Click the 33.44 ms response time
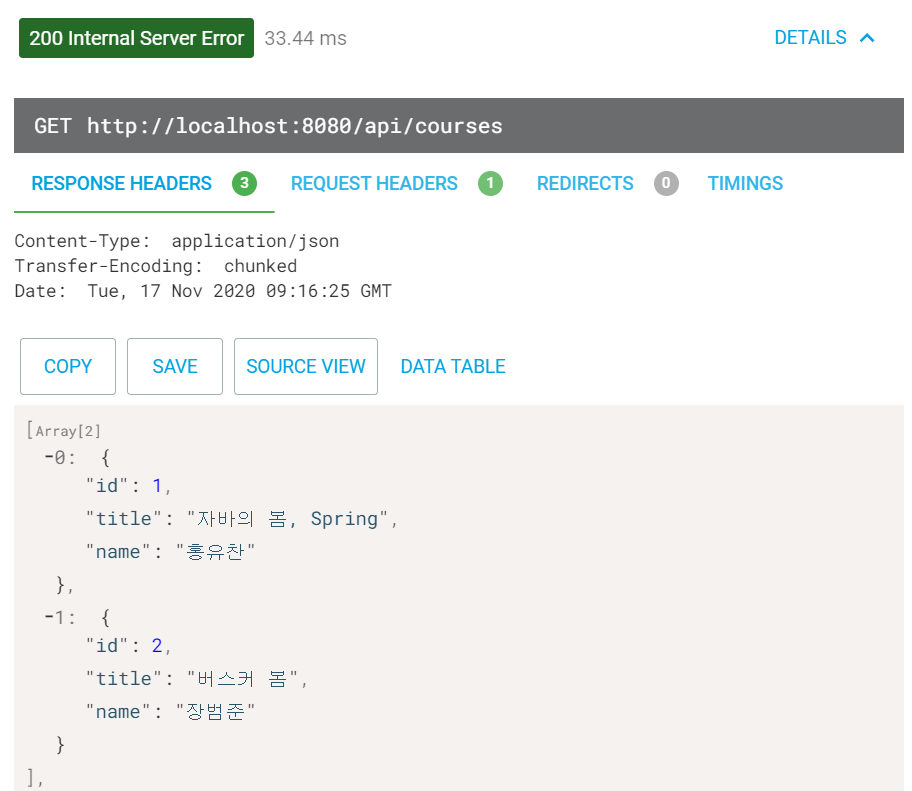 point(305,38)
